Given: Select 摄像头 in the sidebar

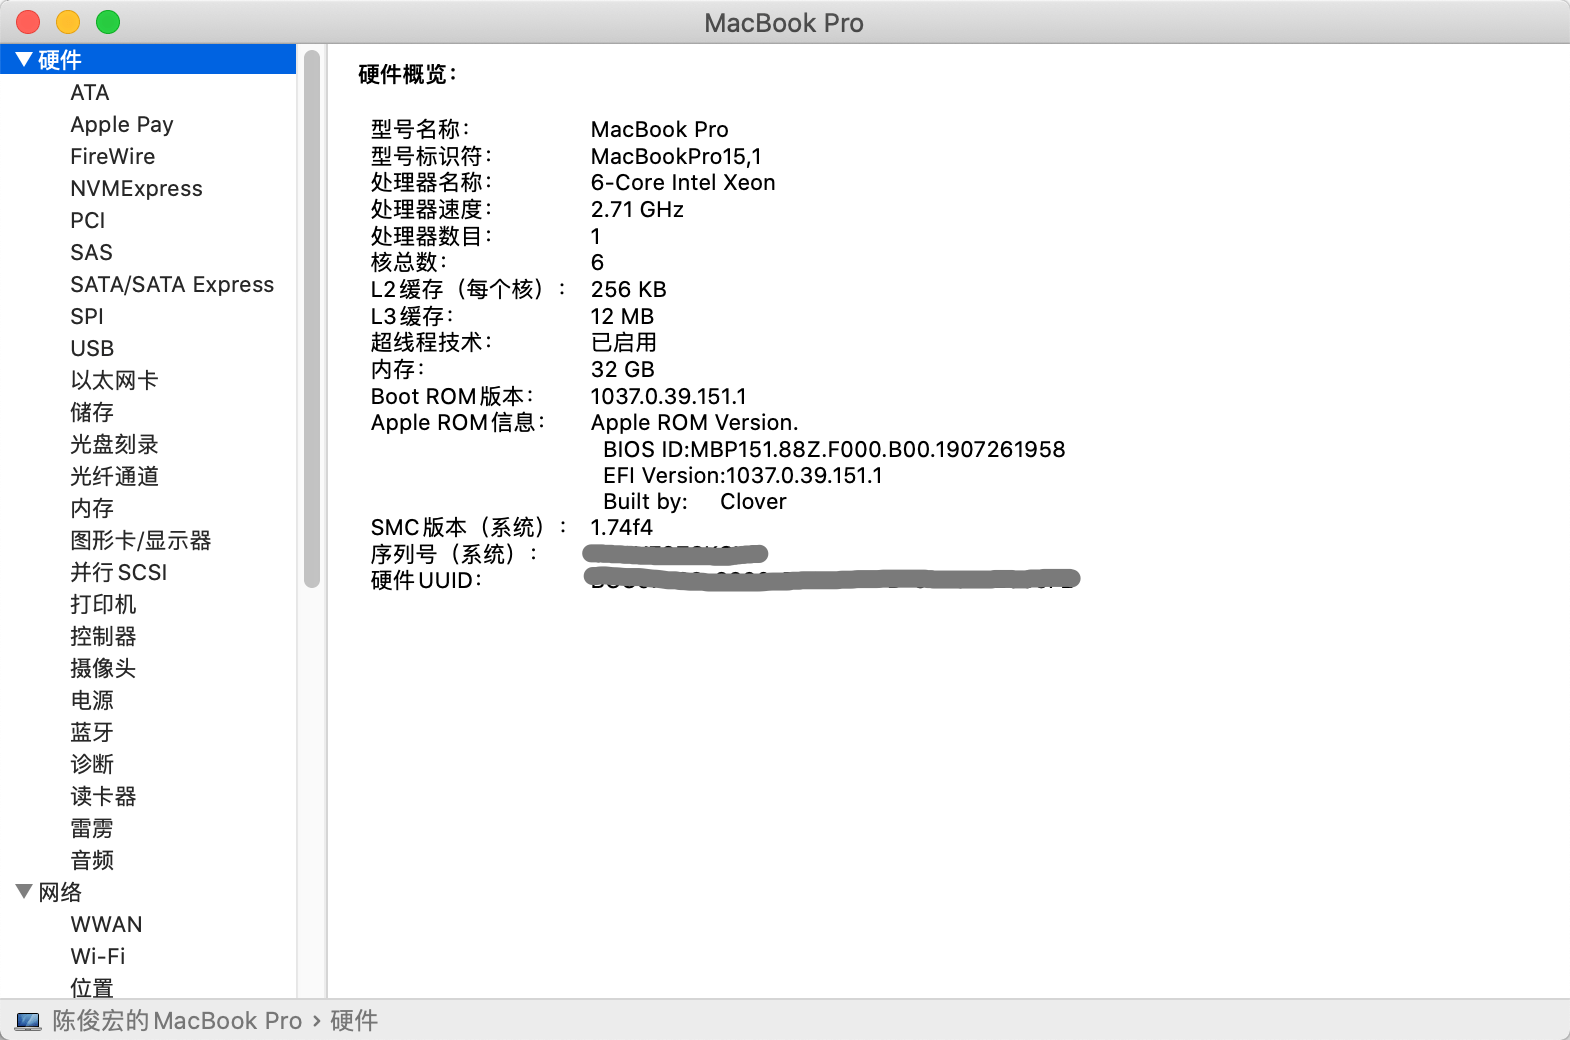Looking at the screenshot, I should point(103,668).
